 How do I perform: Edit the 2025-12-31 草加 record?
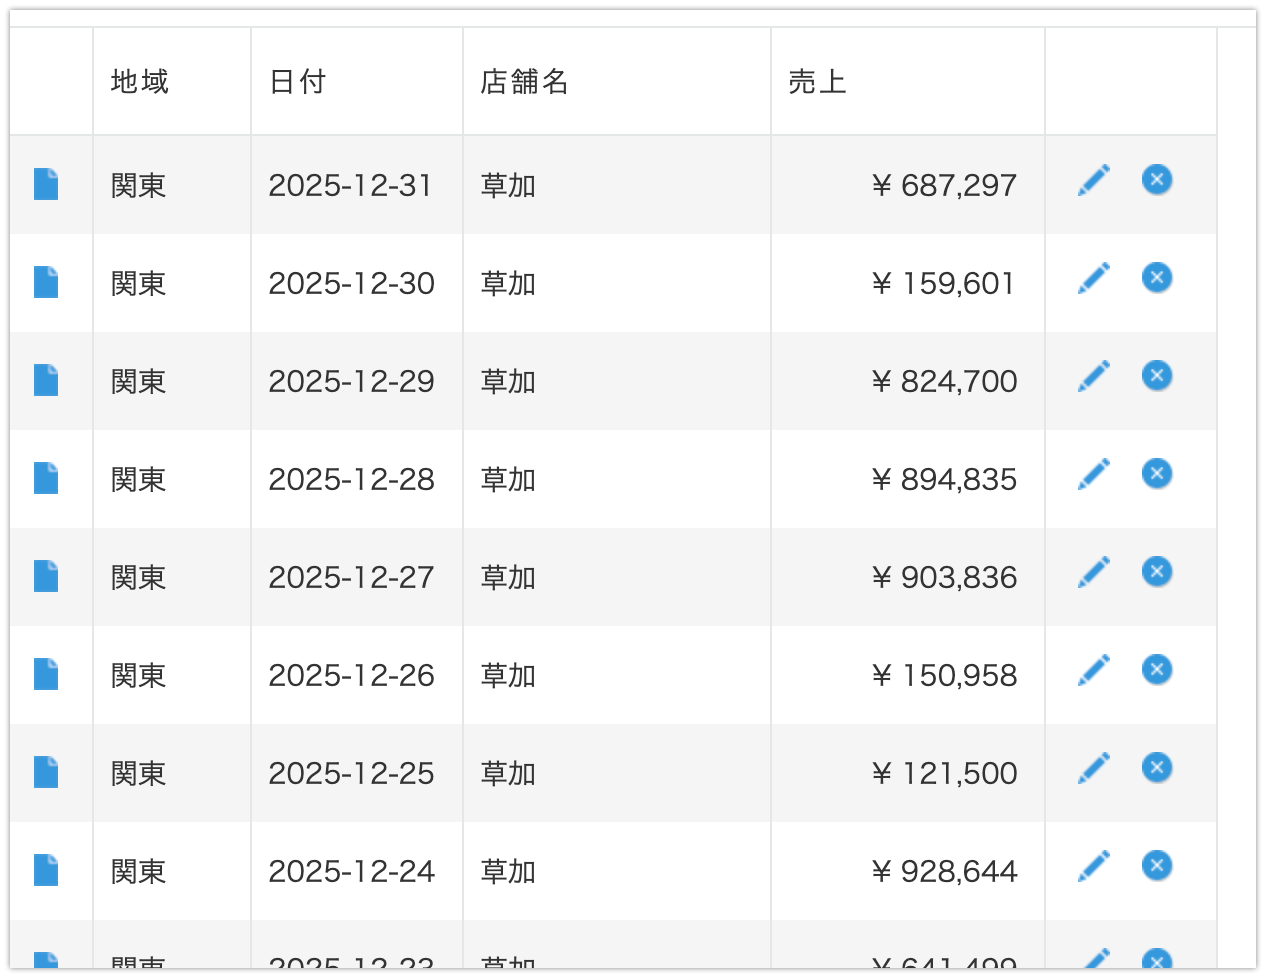[1094, 181]
